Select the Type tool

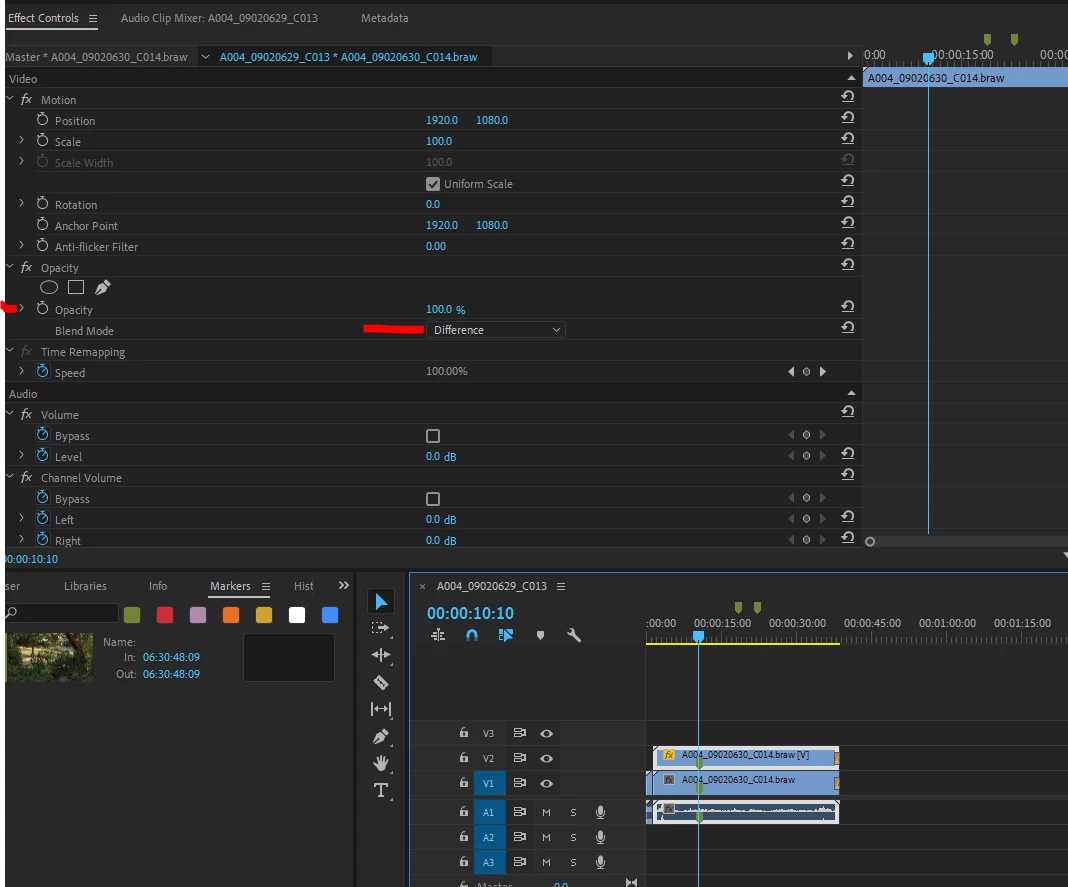tap(381, 790)
